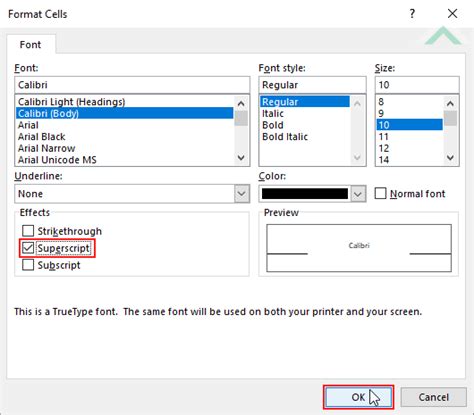Toggle the Strikethrough checkbox
Image resolution: width=474 pixels, height=415 pixels.
(x=28, y=231)
